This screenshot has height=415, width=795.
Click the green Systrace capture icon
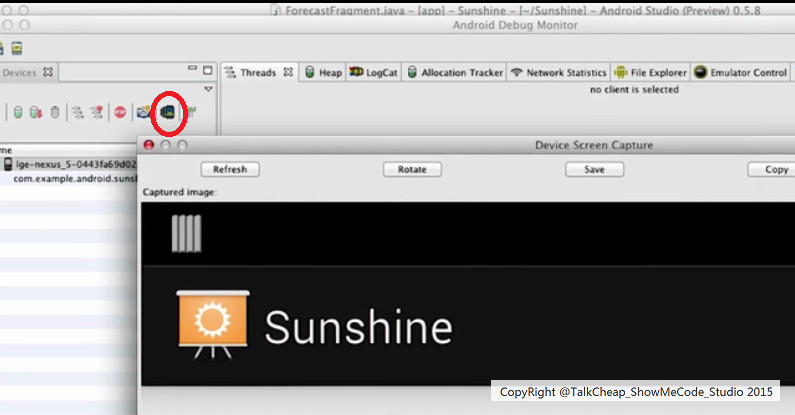pyautogui.click(x=192, y=112)
